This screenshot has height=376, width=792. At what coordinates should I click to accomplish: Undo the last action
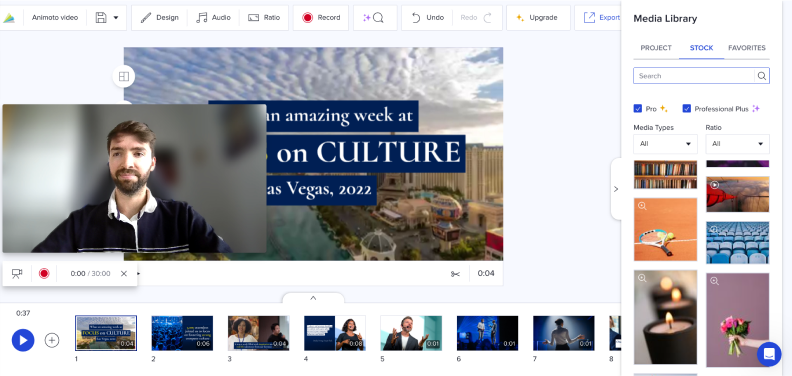pos(427,18)
